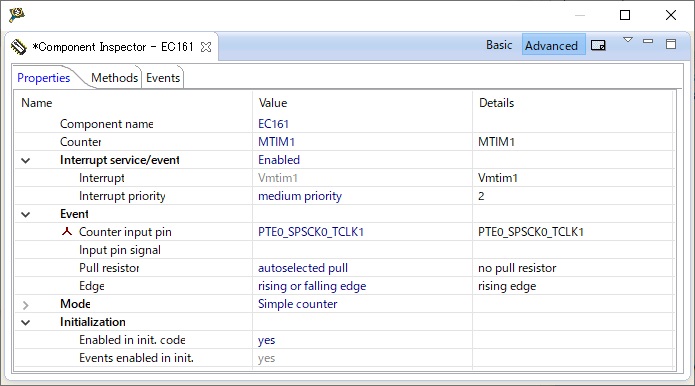
Task: Click the Counter input pin signal icon
Action: coord(66,232)
